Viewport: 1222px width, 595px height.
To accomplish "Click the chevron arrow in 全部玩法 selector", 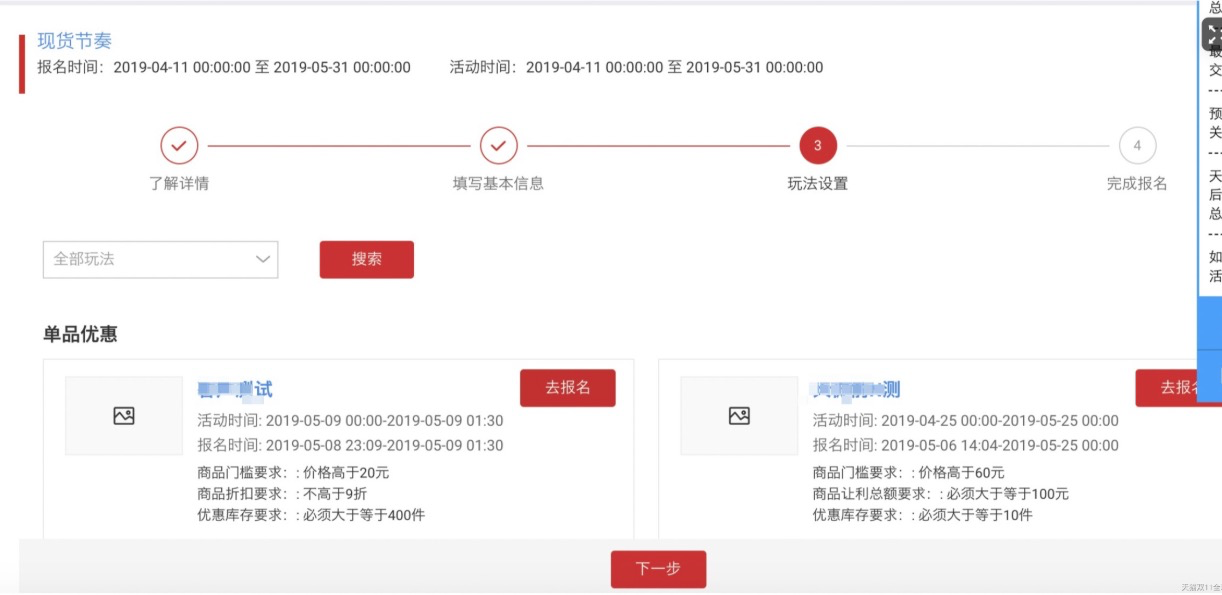I will click(263, 259).
